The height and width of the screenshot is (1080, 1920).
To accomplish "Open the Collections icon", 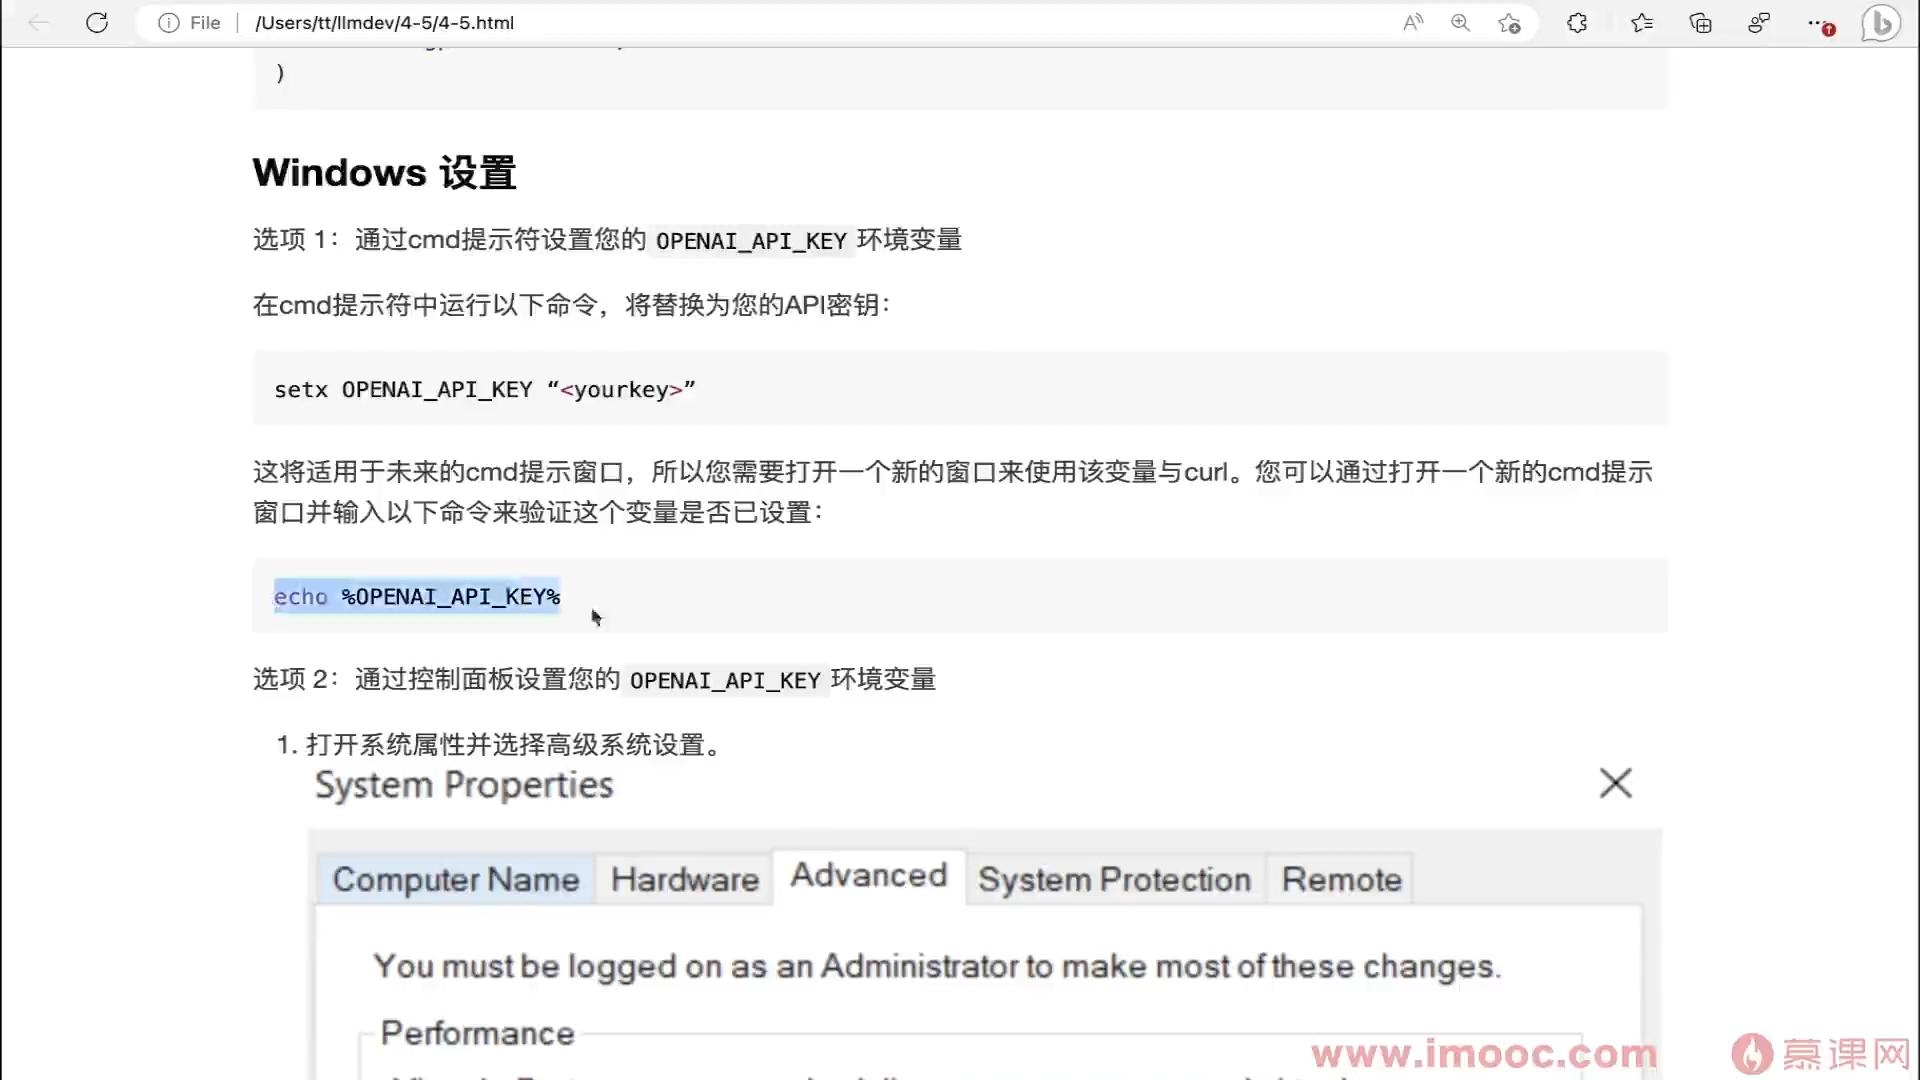I will click(x=1700, y=22).
